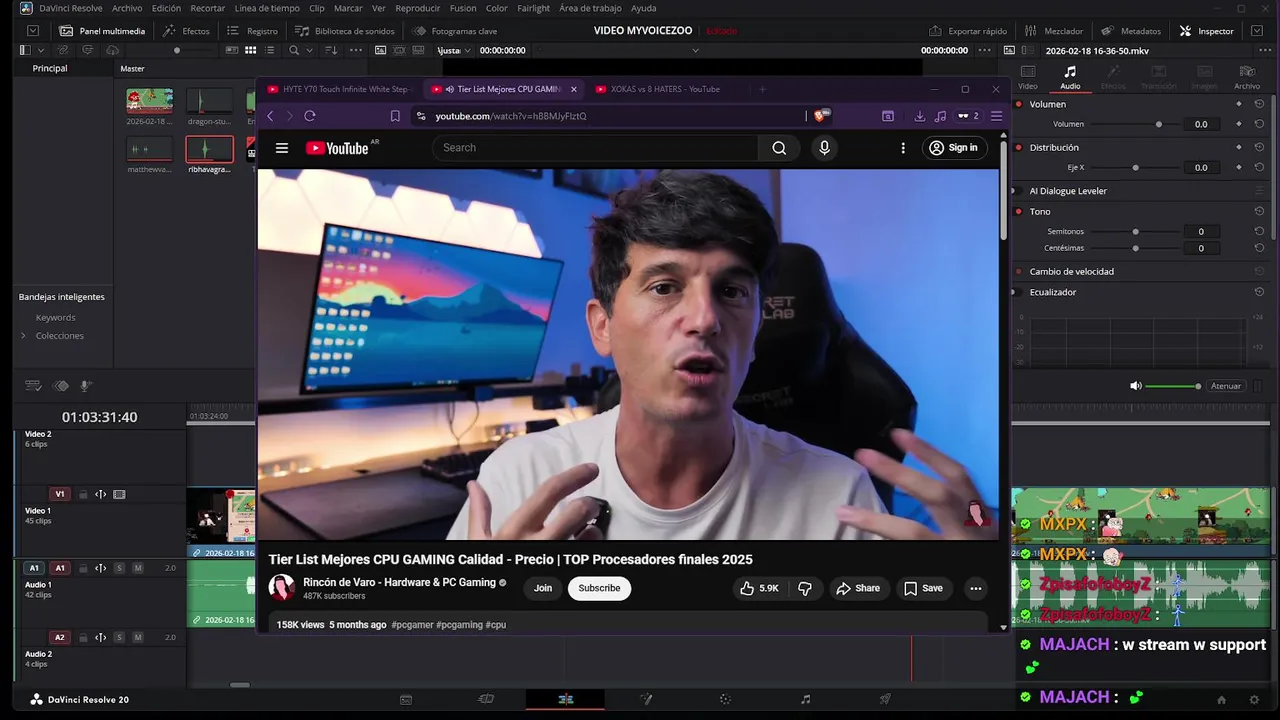Select the Archivo tab in Inspector
Image resolution: width=1280 pixels, height=720 pixels.
pos(1247,77)
